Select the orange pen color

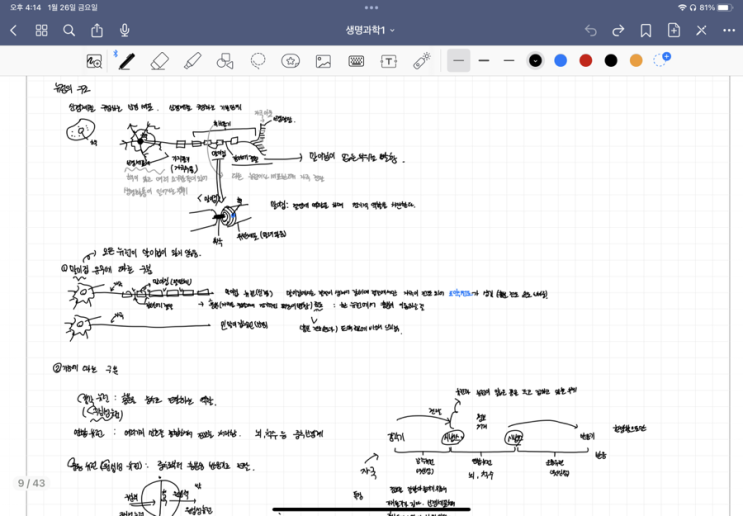pos(636,61)
